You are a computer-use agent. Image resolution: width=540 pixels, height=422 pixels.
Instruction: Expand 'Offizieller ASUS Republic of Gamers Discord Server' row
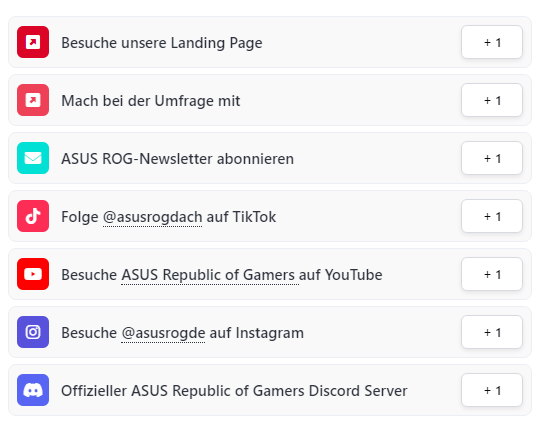click(270, 390)
